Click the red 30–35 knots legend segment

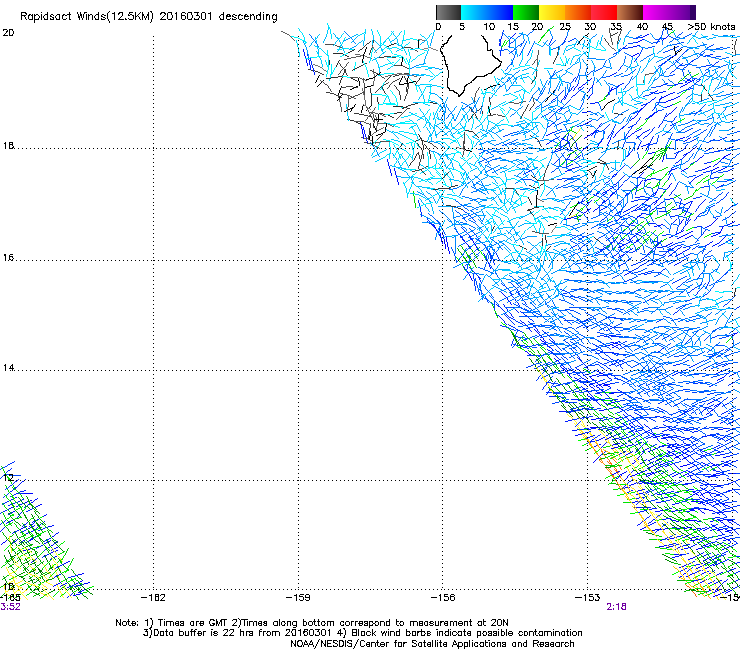point(604,12)
